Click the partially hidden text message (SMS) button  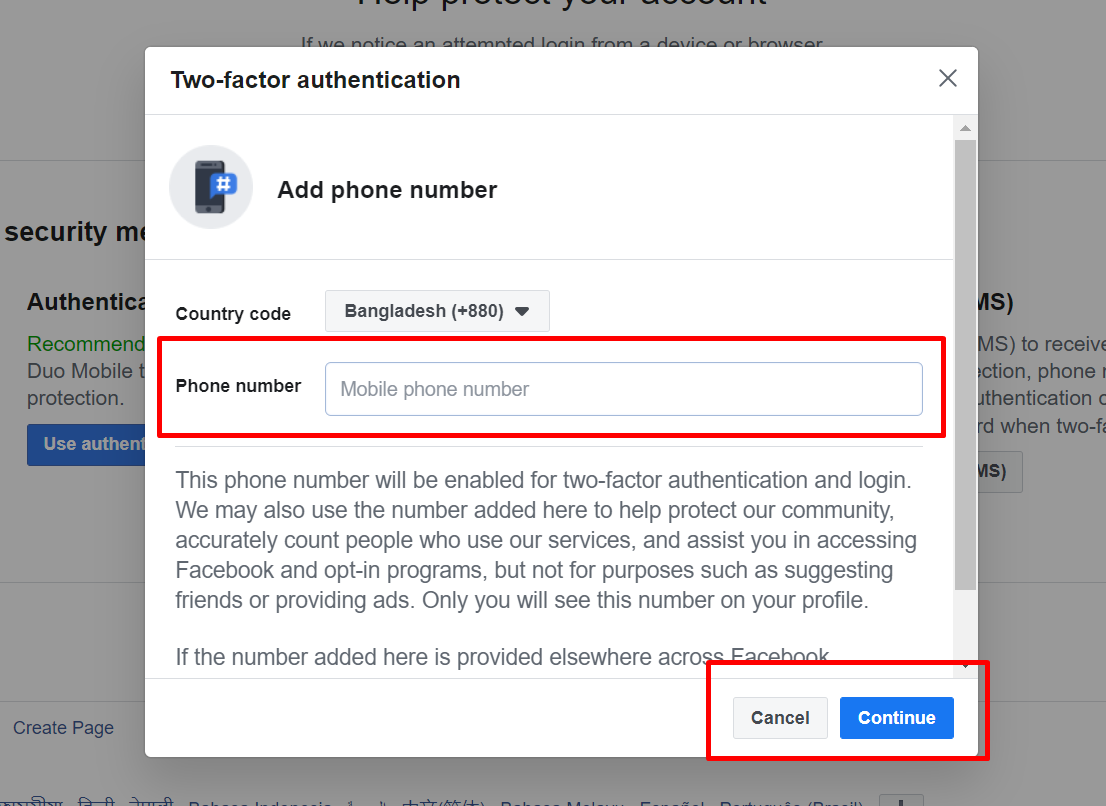point(999,472)
